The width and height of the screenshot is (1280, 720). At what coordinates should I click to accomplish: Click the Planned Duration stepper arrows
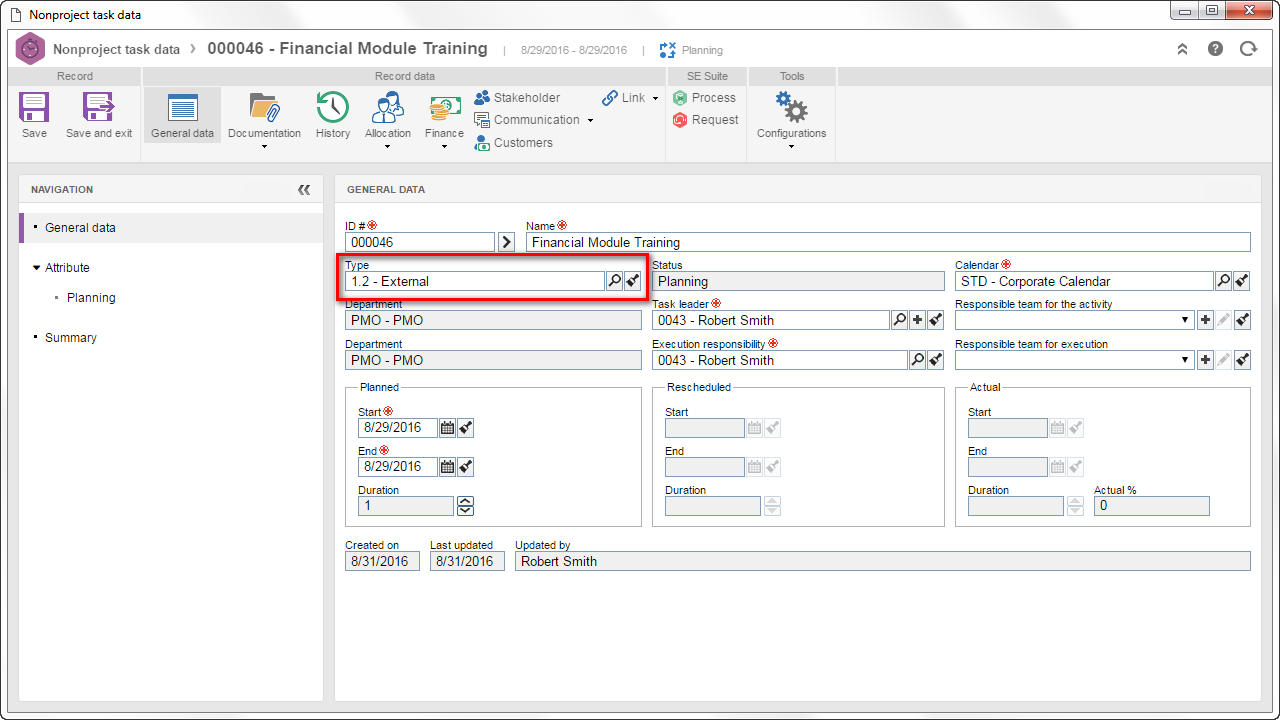[x=465, y=506]
